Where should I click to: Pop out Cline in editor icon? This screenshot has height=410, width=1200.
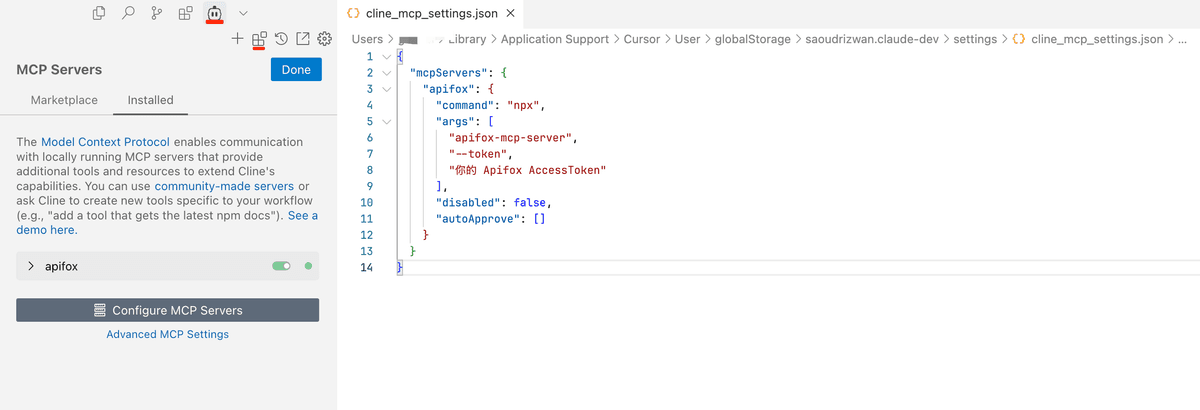303,39
